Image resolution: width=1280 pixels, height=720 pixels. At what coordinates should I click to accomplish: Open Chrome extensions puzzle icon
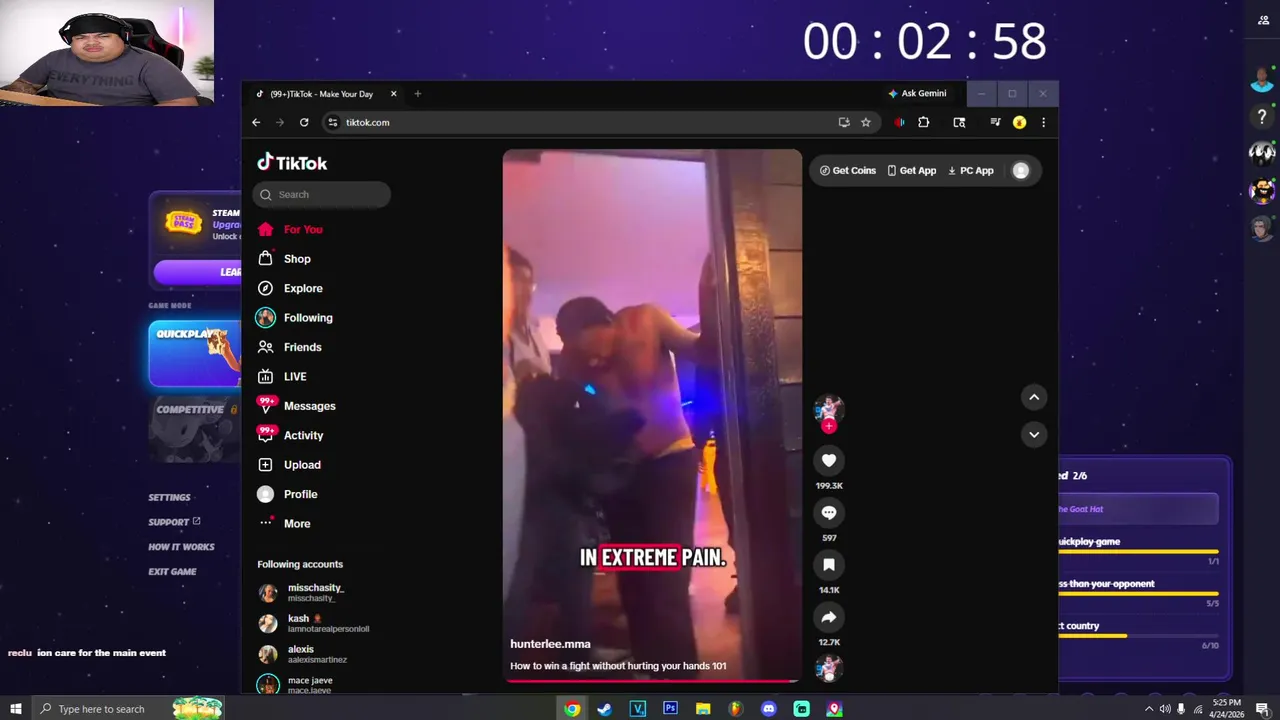tap(924, 122)
